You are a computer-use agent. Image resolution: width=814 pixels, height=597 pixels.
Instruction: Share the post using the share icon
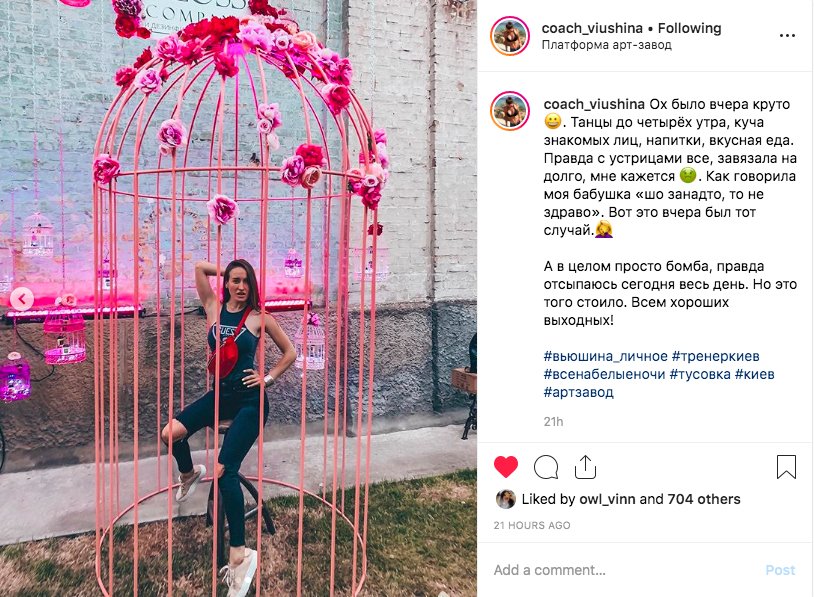(x=585, y=467)
